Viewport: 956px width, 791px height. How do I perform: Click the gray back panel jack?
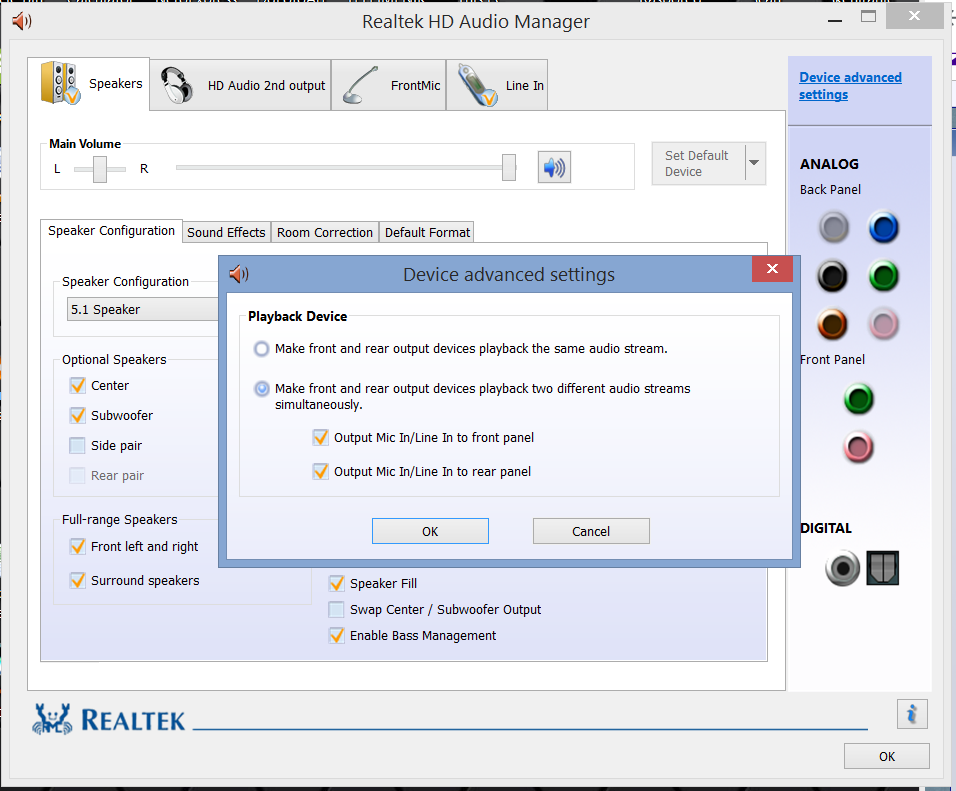(x=833, y=227)
